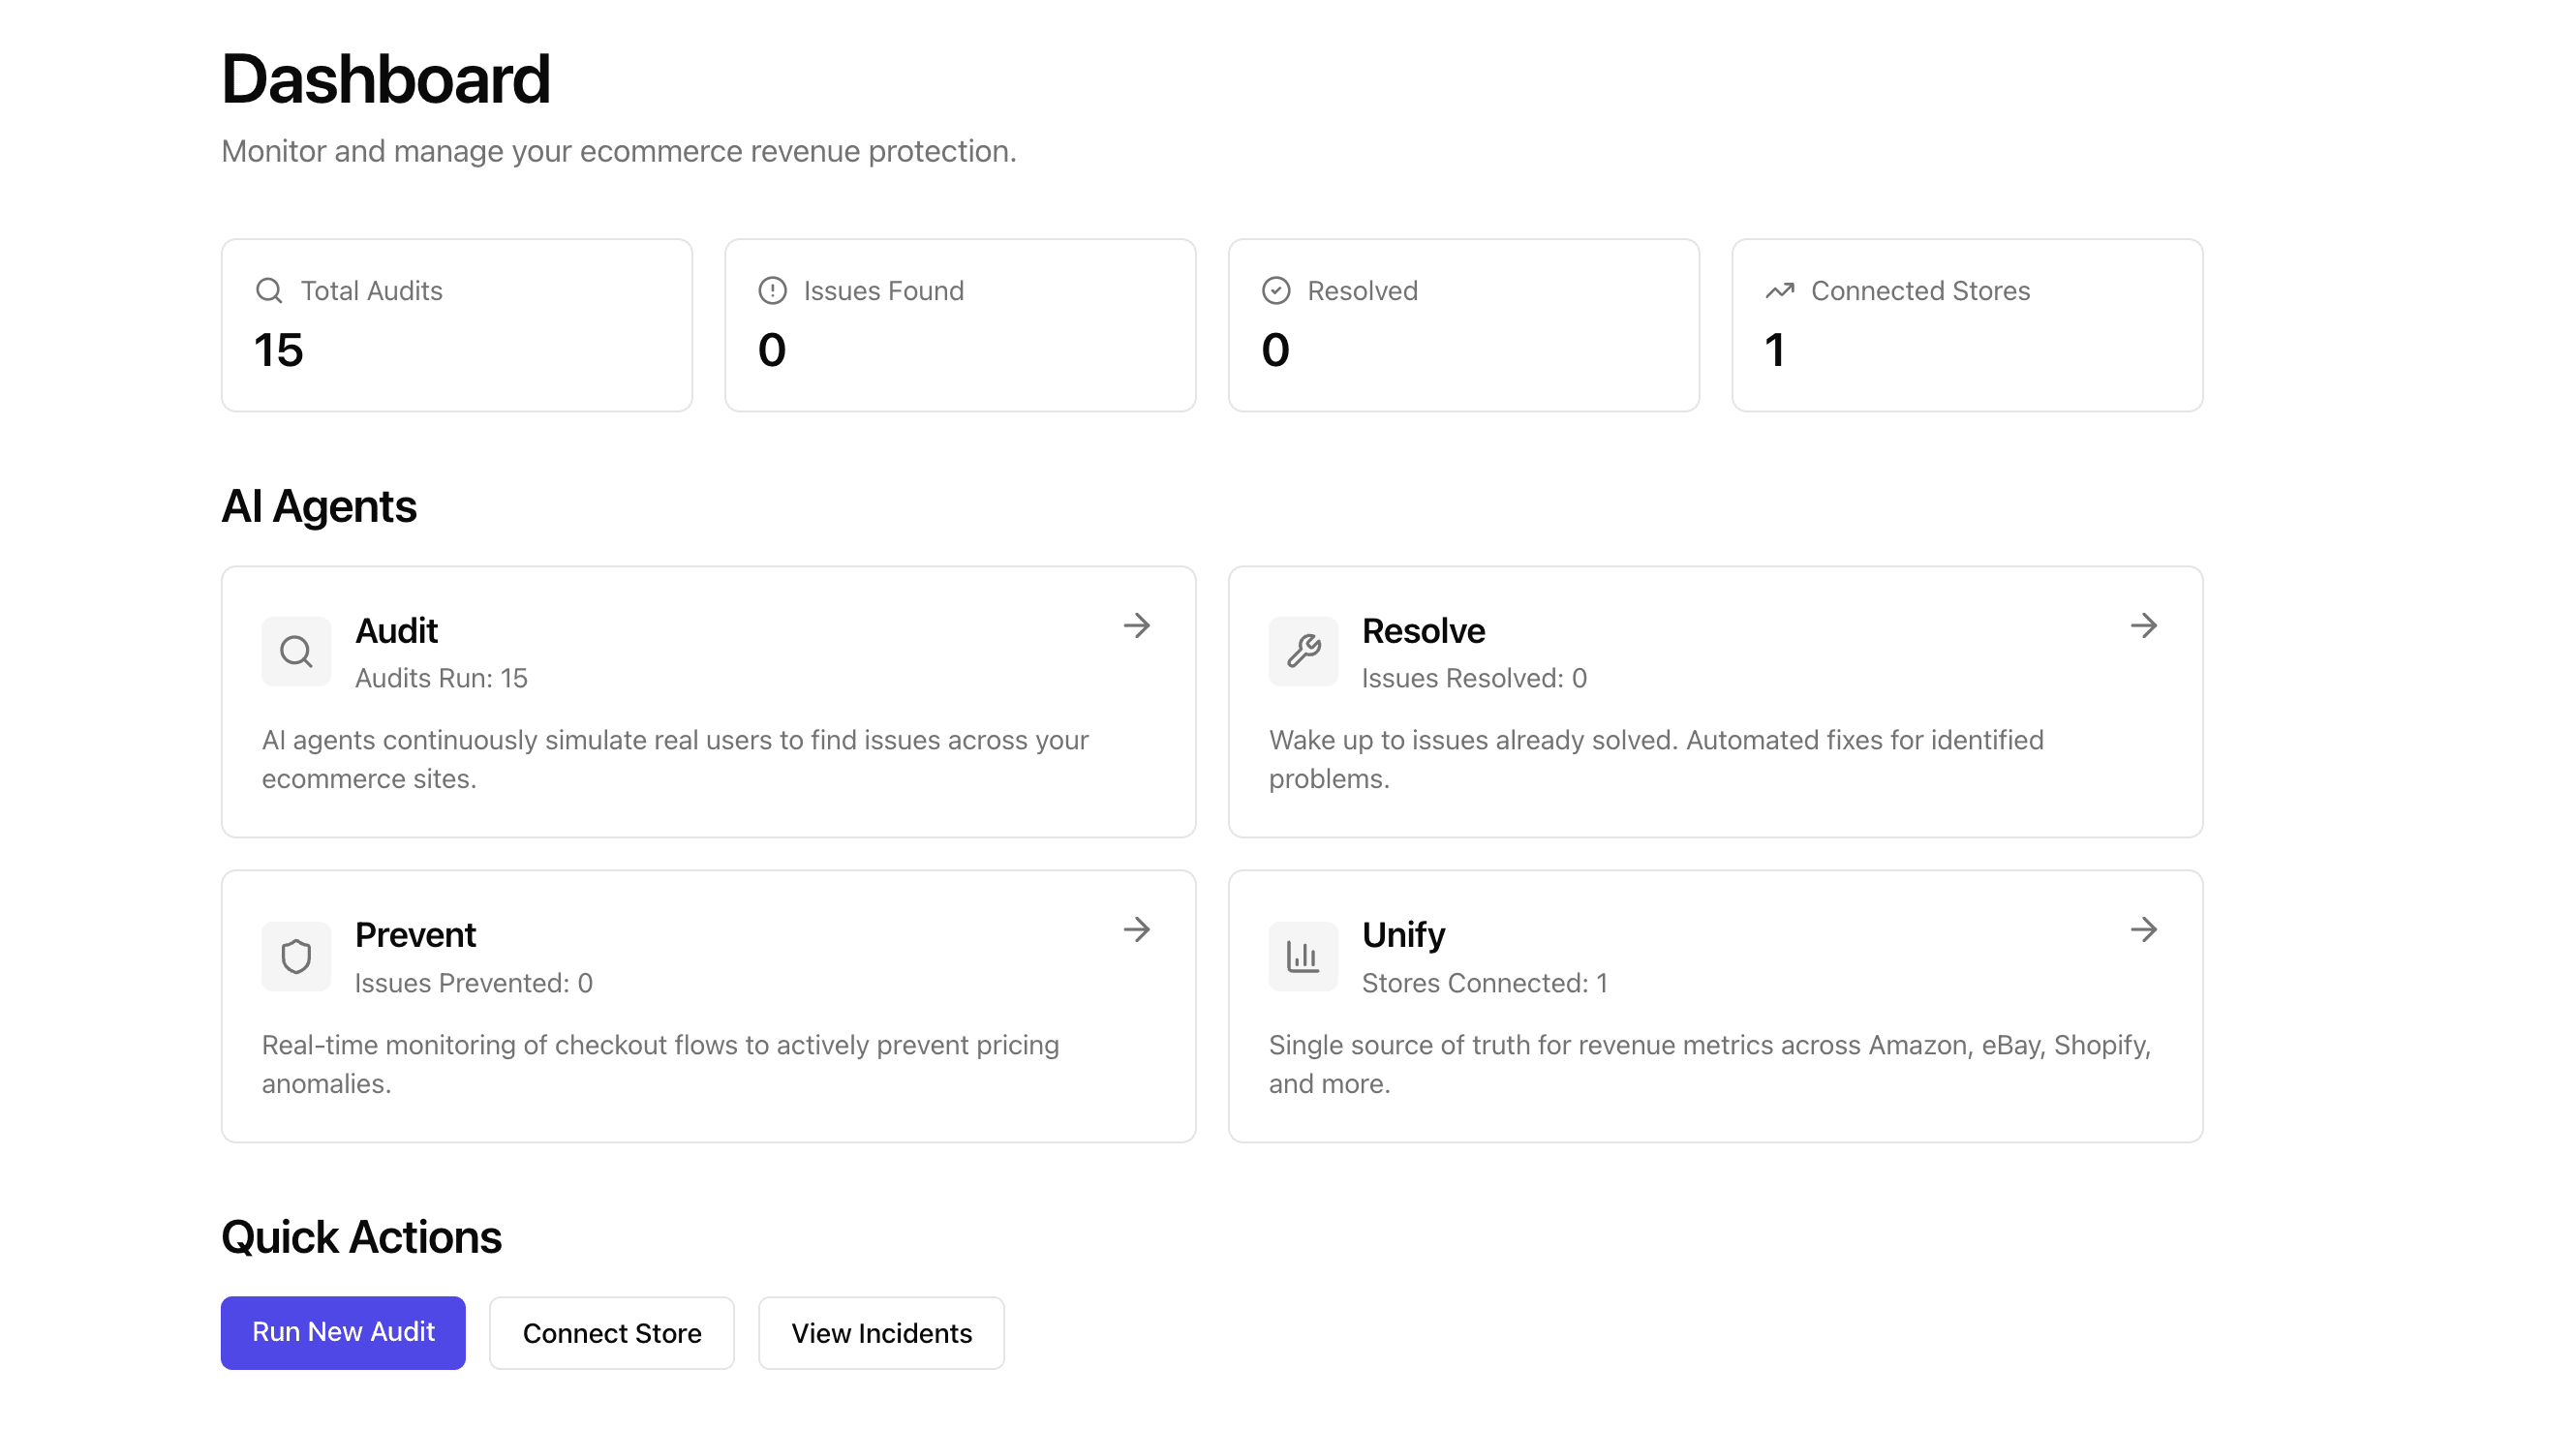This screenshot has width=2576, height=1429.
Task: Select the Prevent agent shield icon
Action: tap(295, 955)
